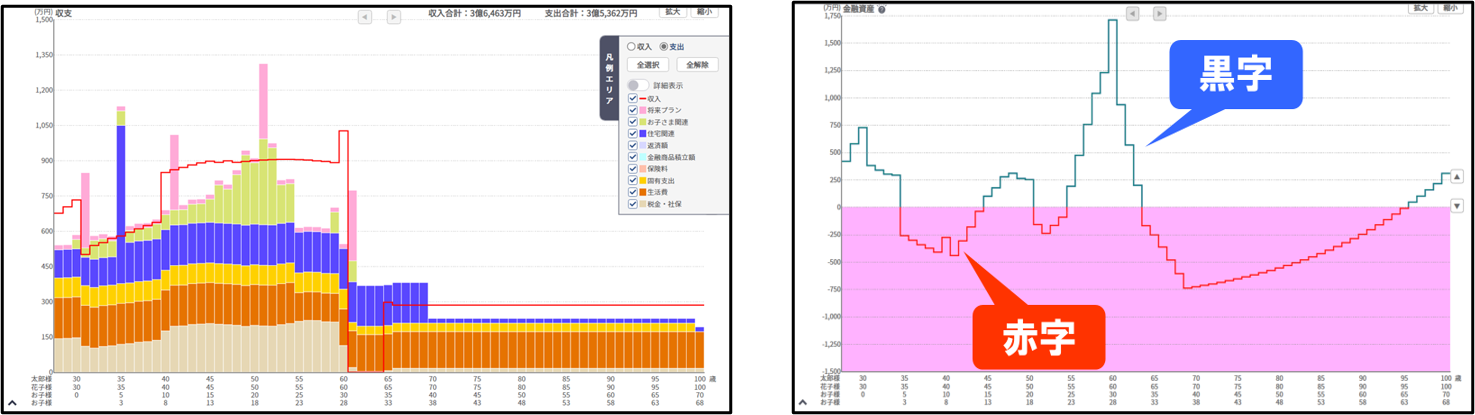Uncheck the 生活費 checkbox

pos(632,192)
